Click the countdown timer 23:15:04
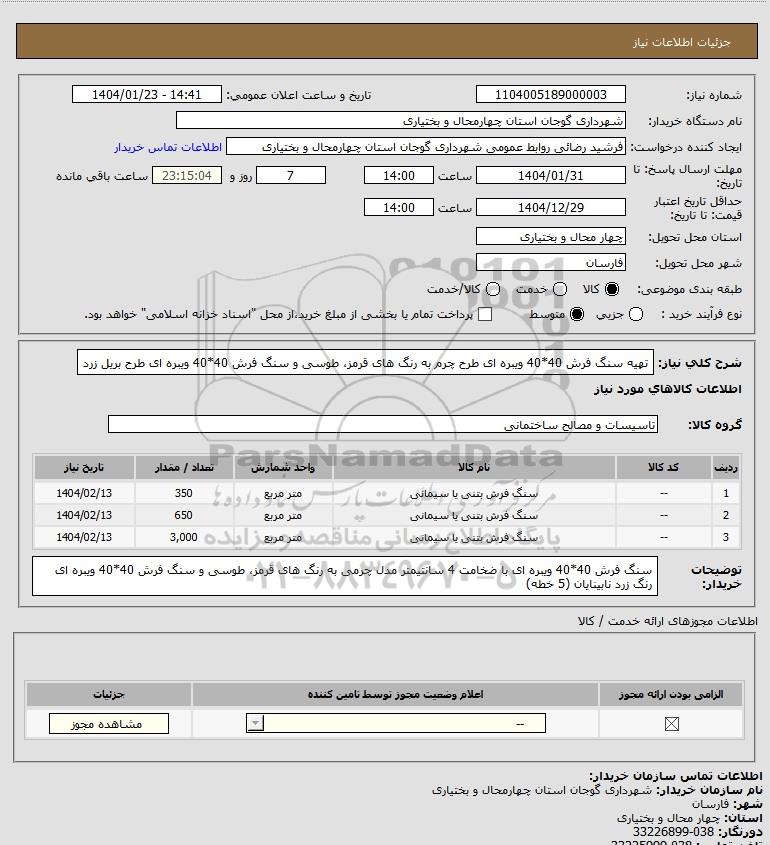 click(x=187, y=175)
